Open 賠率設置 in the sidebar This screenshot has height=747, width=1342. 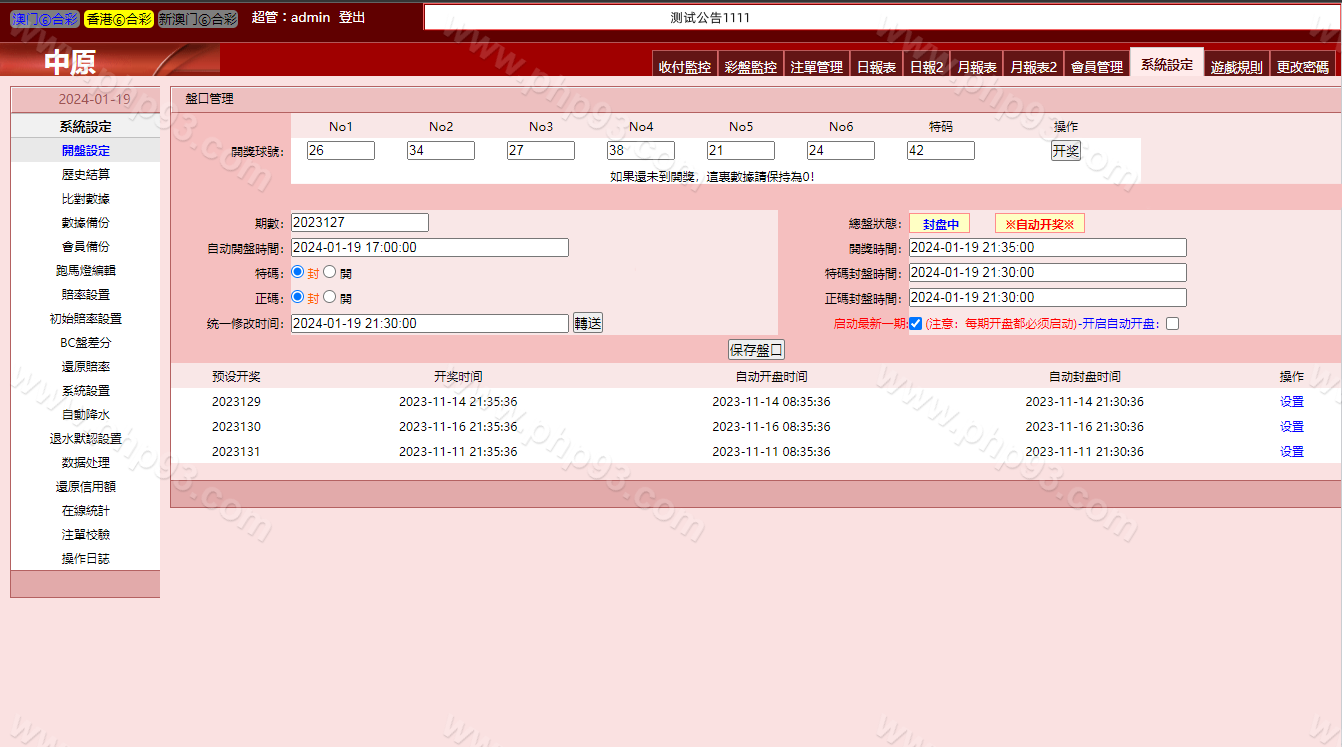(85, 295)
